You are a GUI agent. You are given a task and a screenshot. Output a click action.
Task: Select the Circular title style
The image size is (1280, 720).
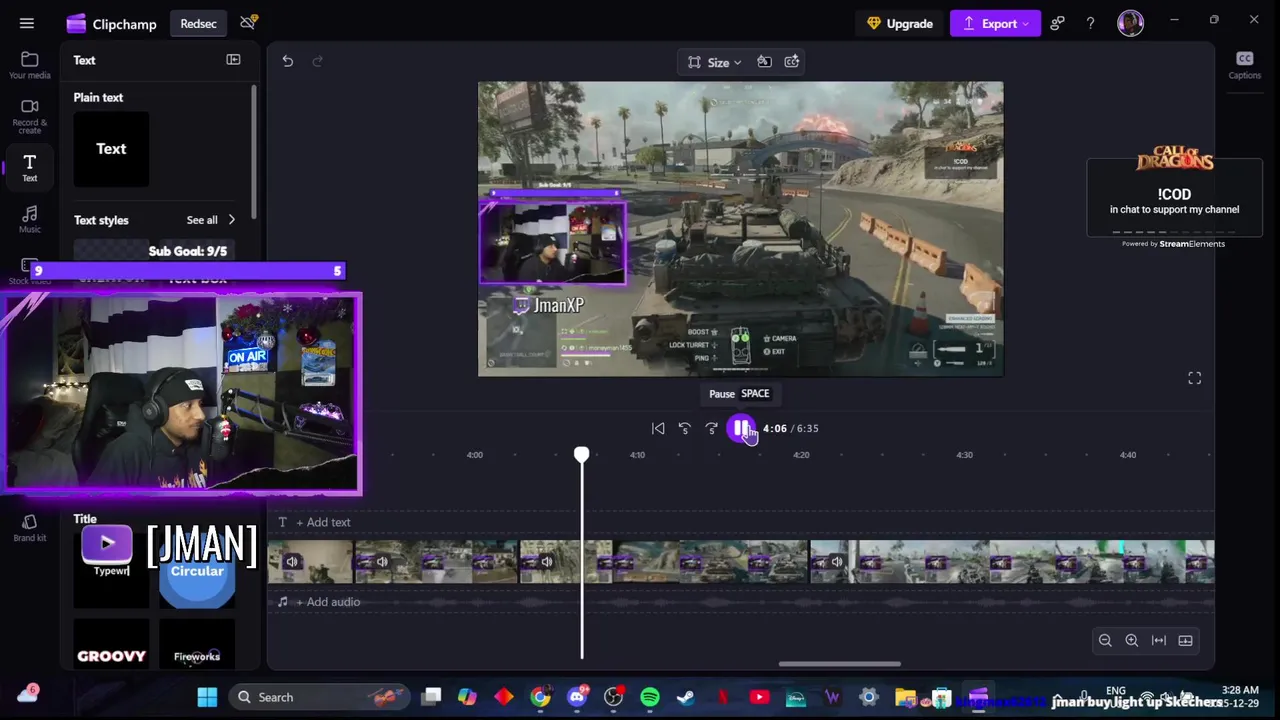point(197,571)
